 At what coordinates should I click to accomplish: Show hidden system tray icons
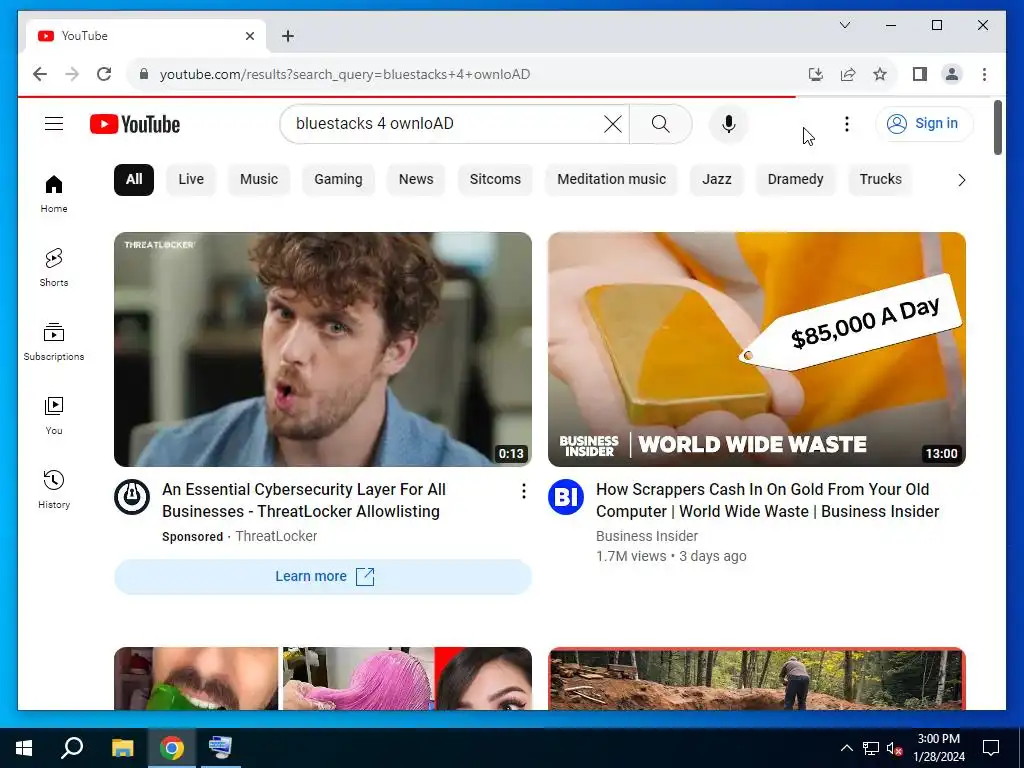click(x=846, y=748)
